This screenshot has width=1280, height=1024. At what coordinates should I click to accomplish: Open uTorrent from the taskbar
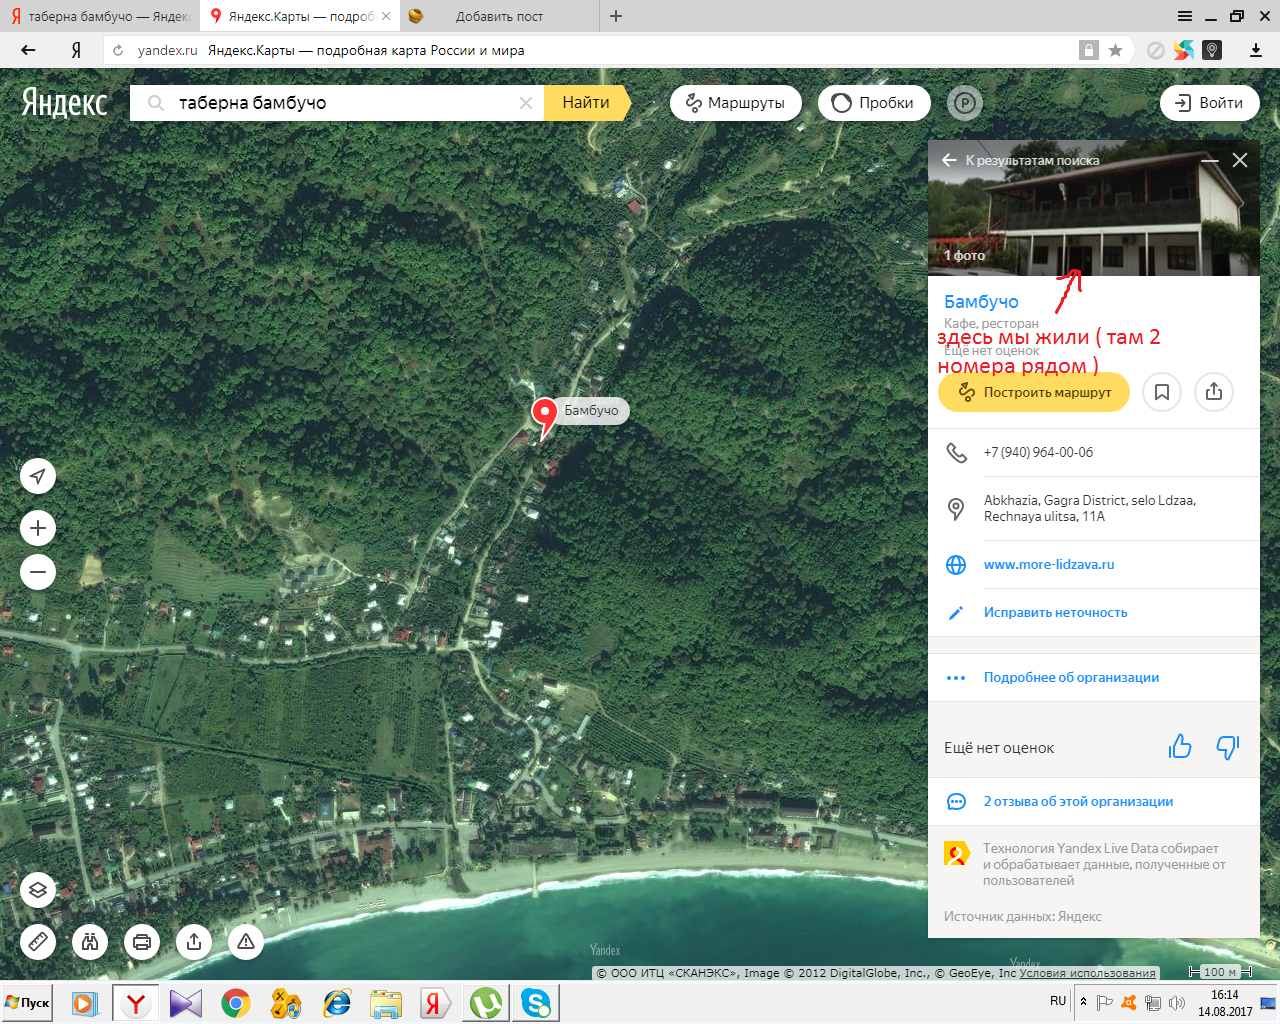click(486, 1002)
